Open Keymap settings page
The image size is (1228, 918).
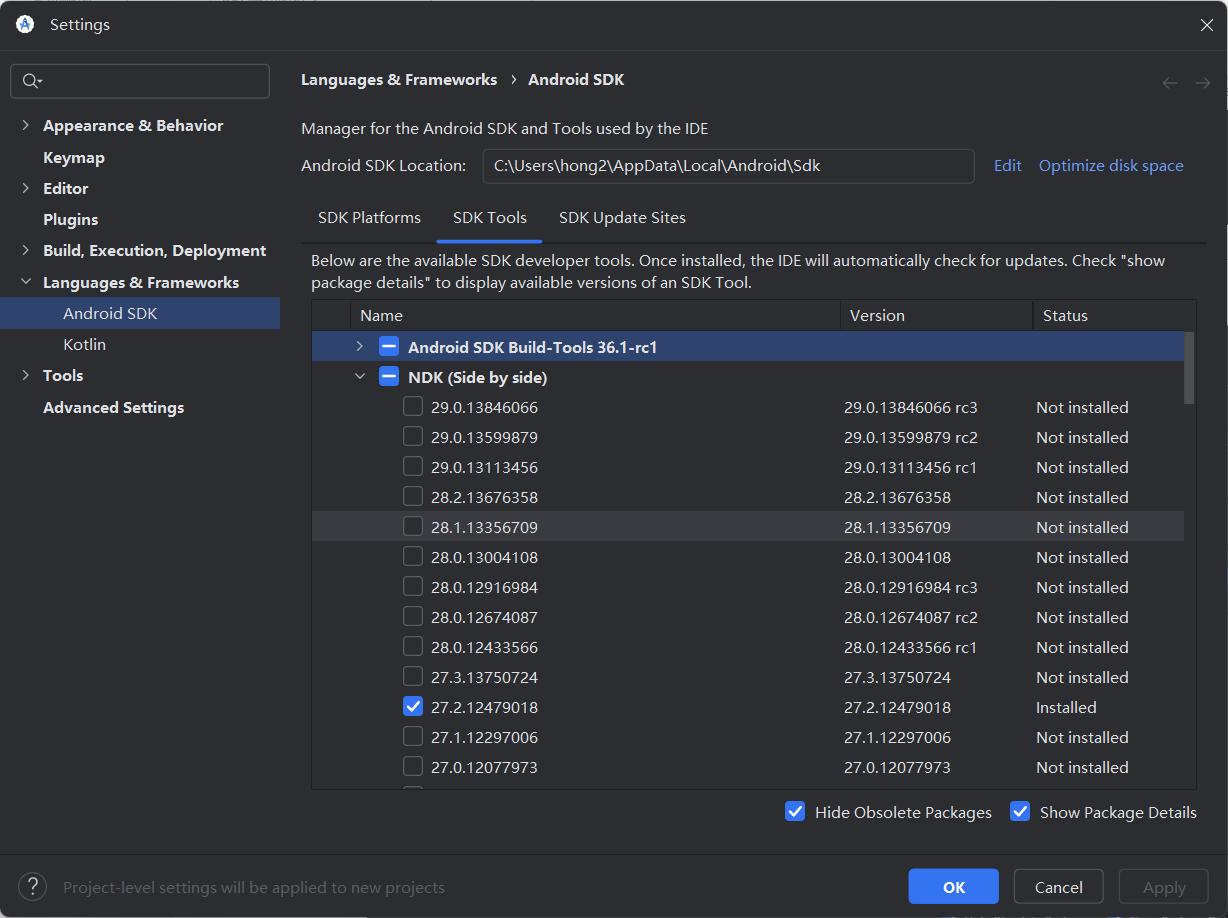click(x=74, y=157)
